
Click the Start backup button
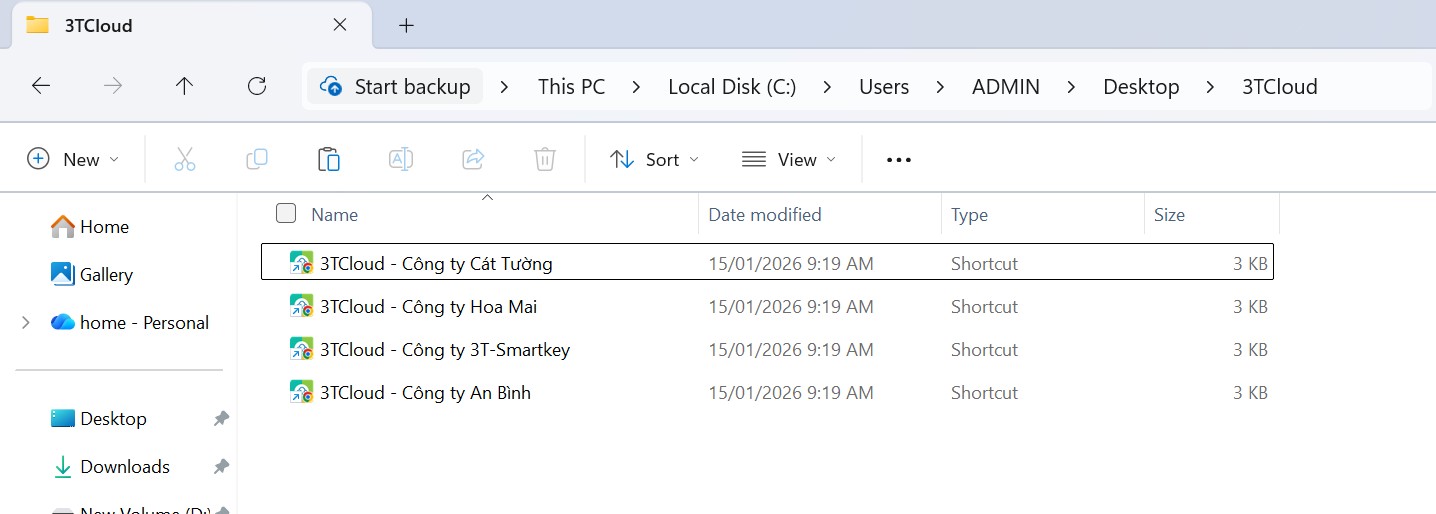click(396, 86)
